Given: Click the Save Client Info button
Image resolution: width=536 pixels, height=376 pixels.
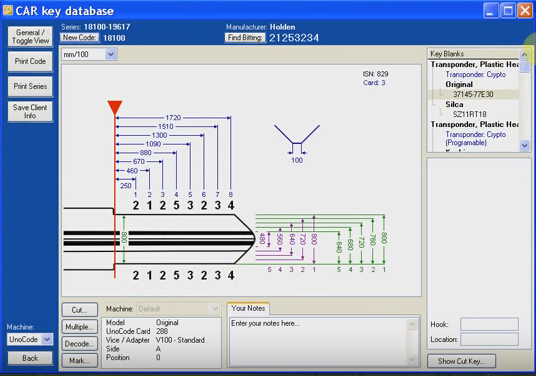Looking at the screenshot, I should point(30,111).
